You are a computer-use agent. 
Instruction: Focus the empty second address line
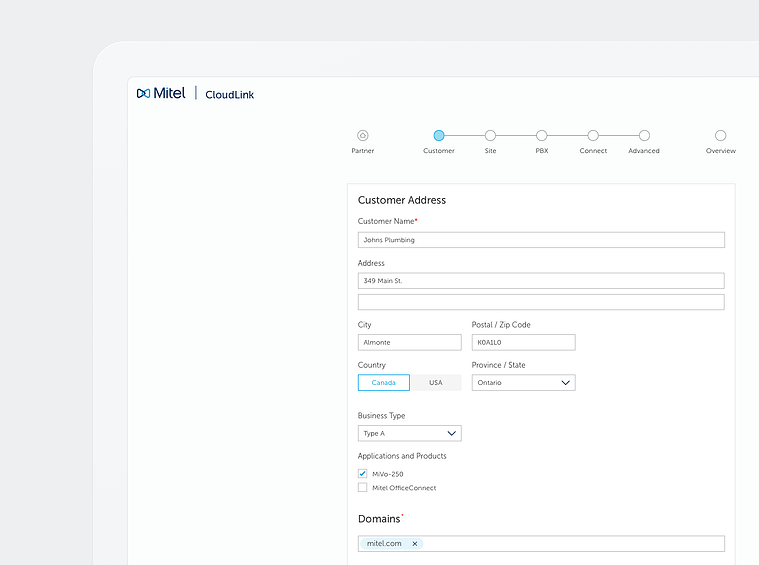click(x=541, y=302)
